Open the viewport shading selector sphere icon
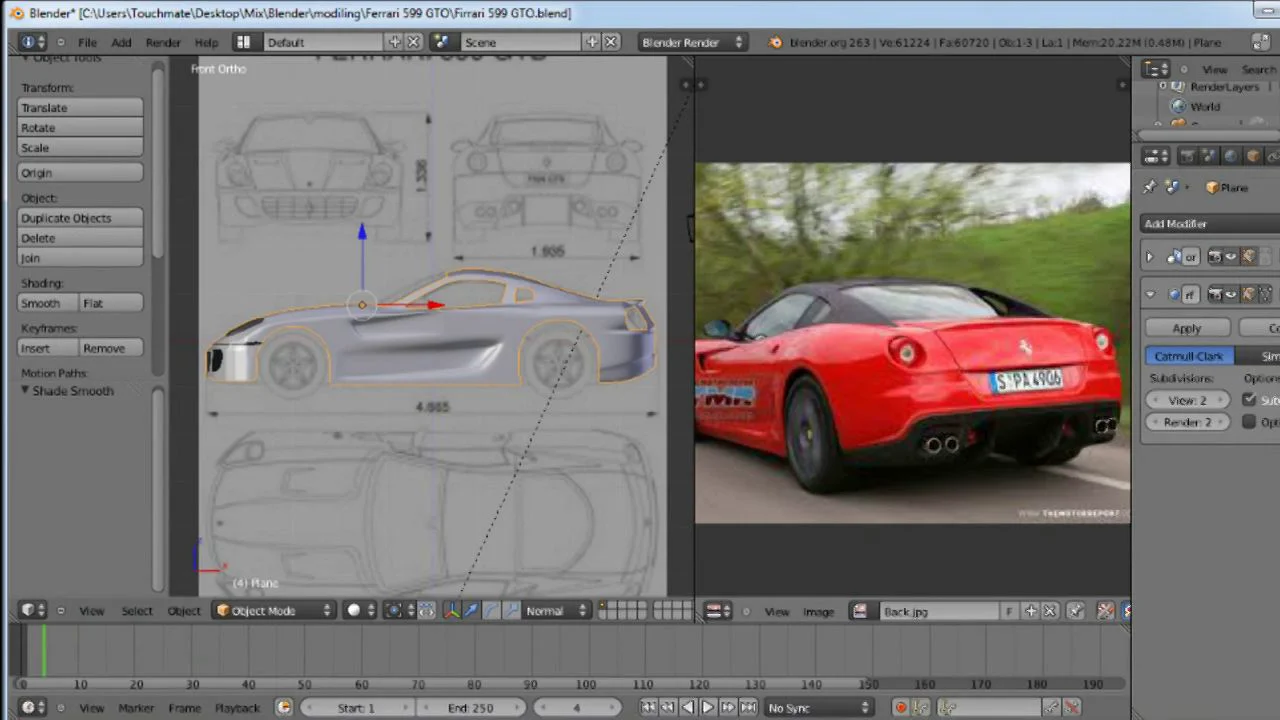Image resolution: width=1280 pixels, height=720 pixels. coord(359,610)
